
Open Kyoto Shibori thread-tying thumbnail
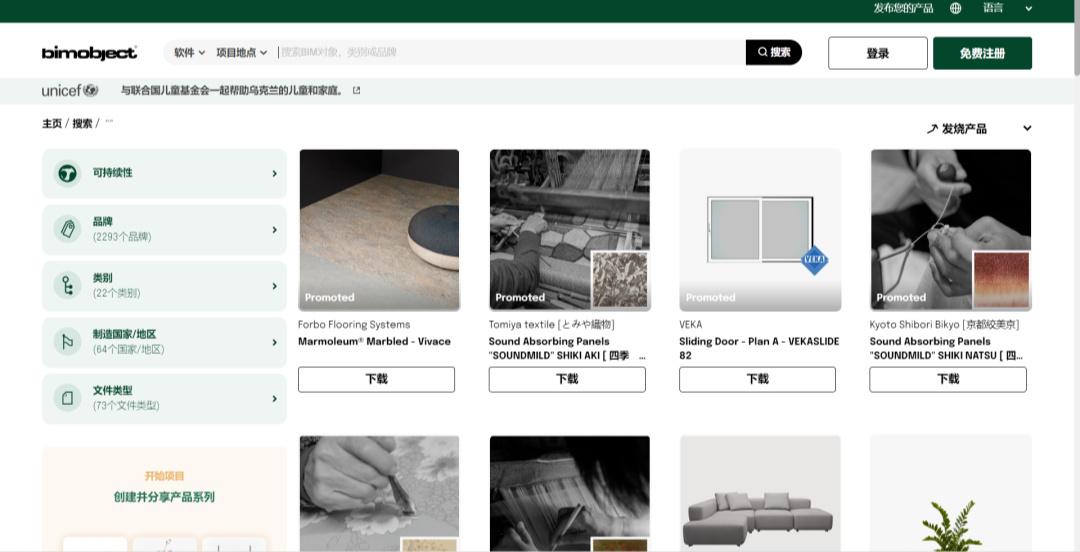click(951, 229)
